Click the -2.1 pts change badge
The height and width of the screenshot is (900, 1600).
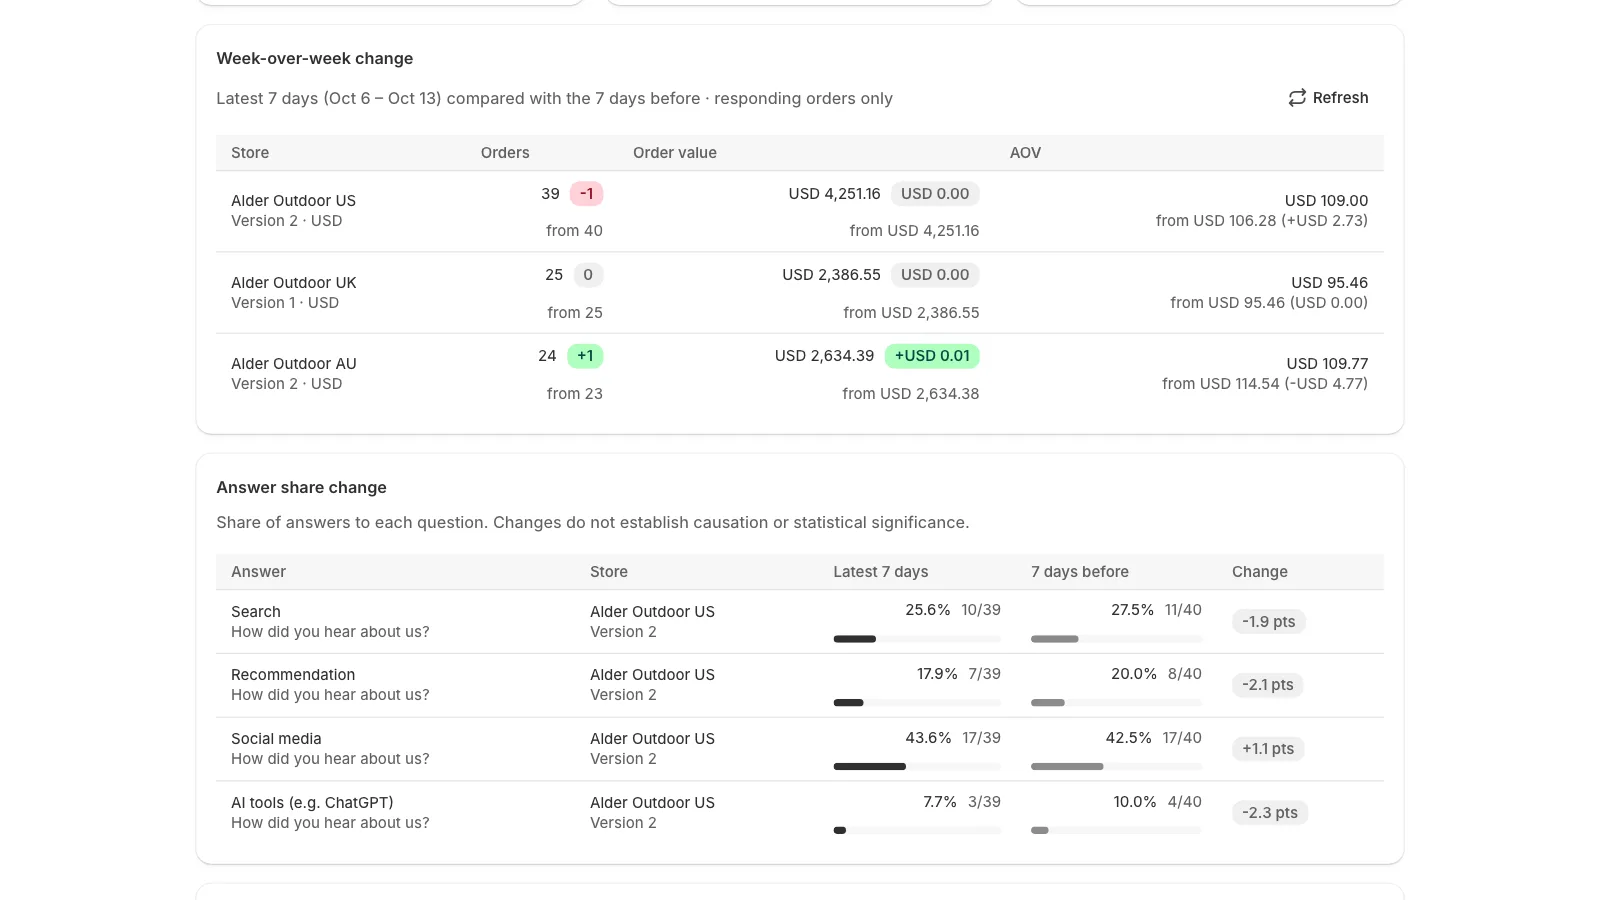pos(1268,685)
